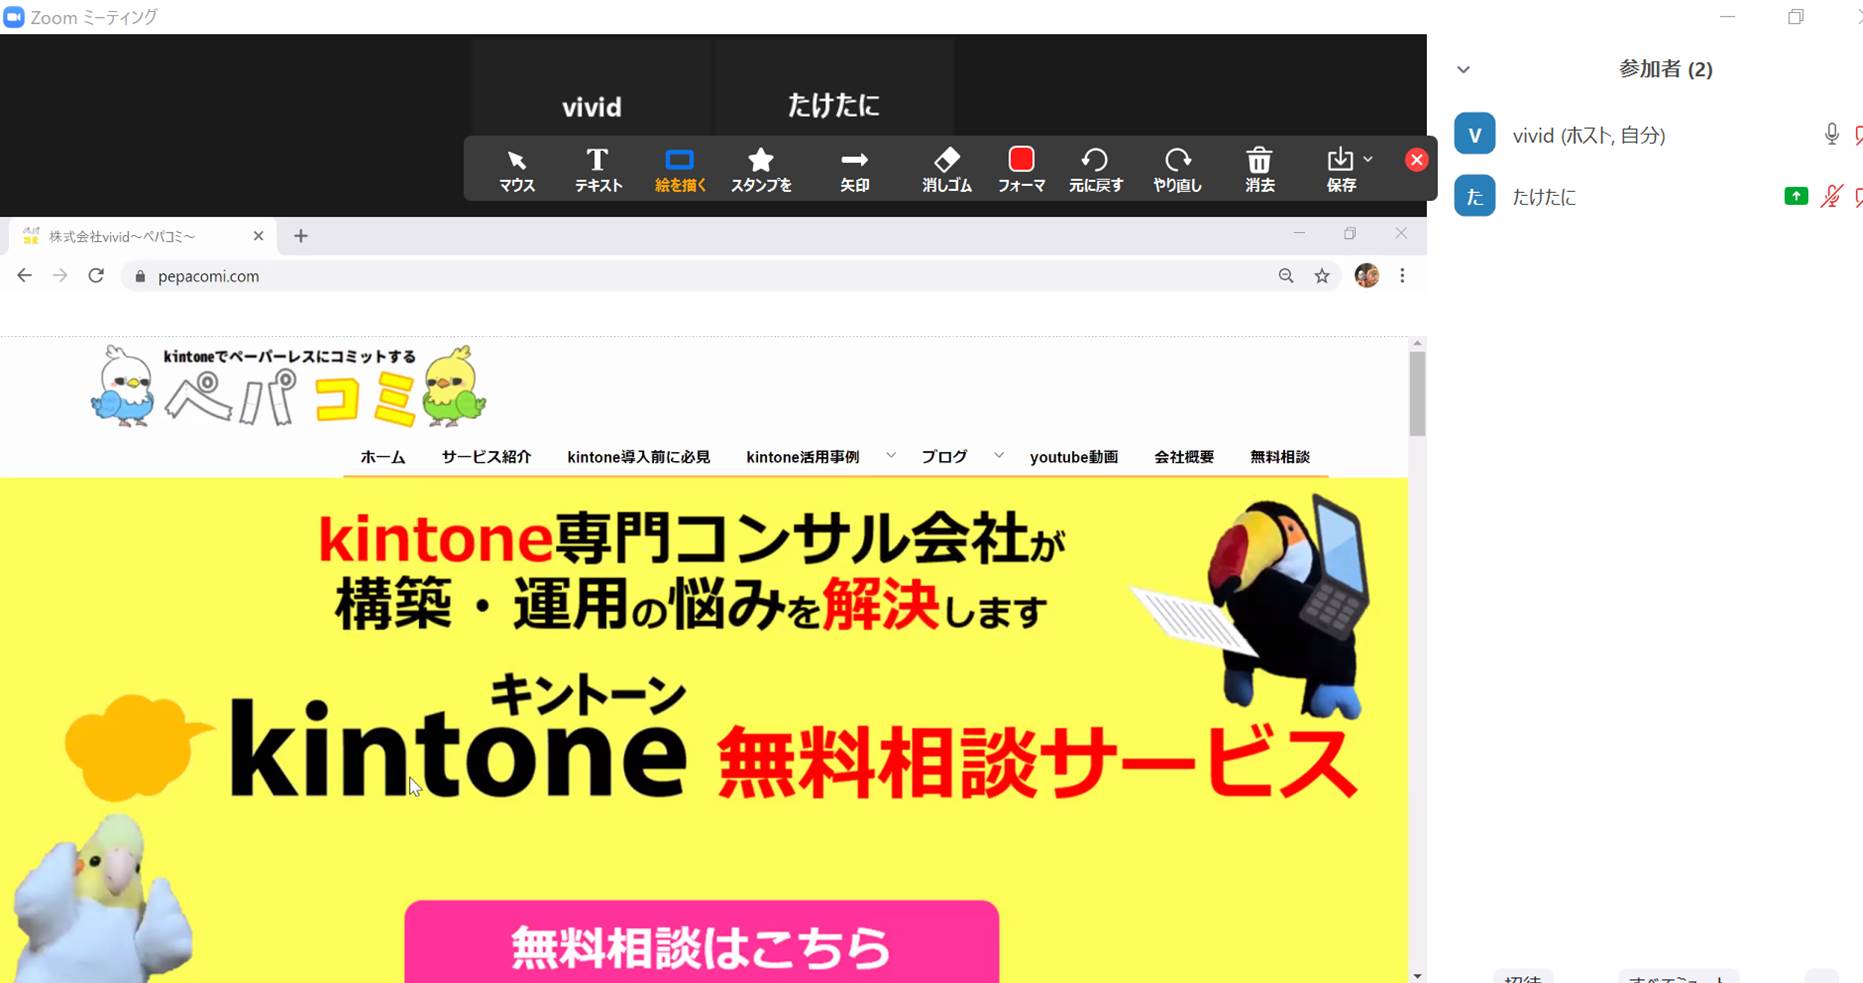Open the ホーム menu on the website
Screen dimensions: 1863x983
[382, 456]
